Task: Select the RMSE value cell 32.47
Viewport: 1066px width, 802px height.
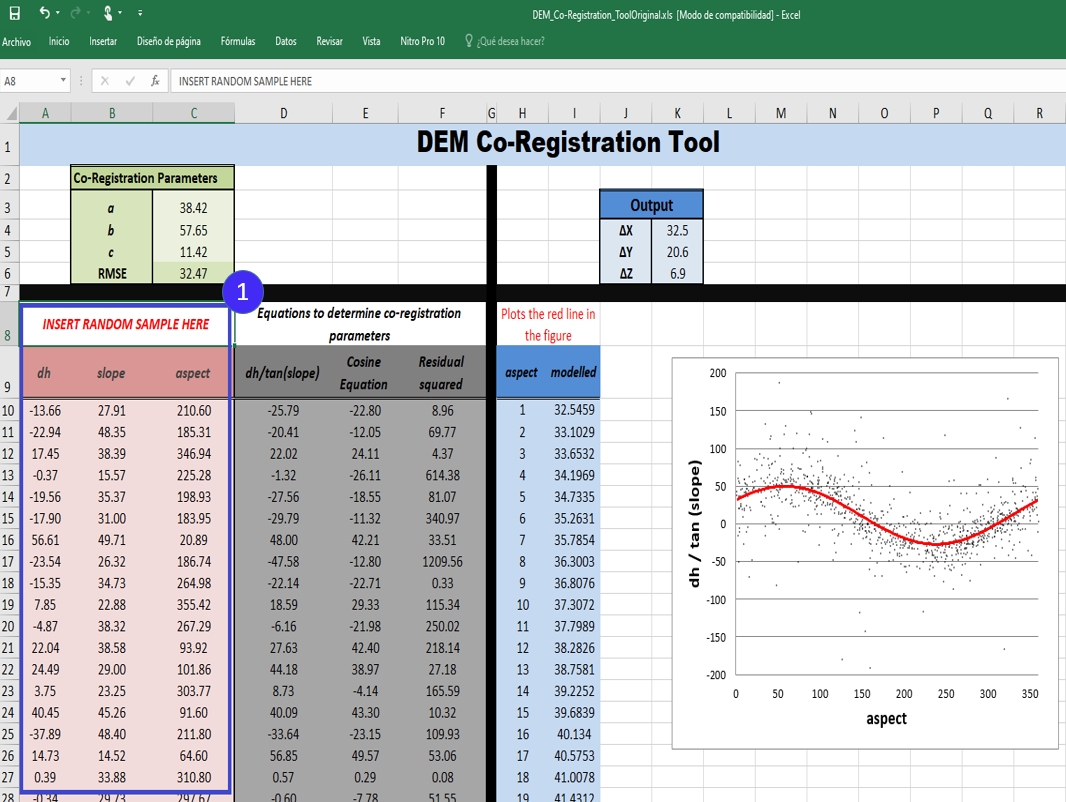Action: pyautogui.click(x=193, y=272)
